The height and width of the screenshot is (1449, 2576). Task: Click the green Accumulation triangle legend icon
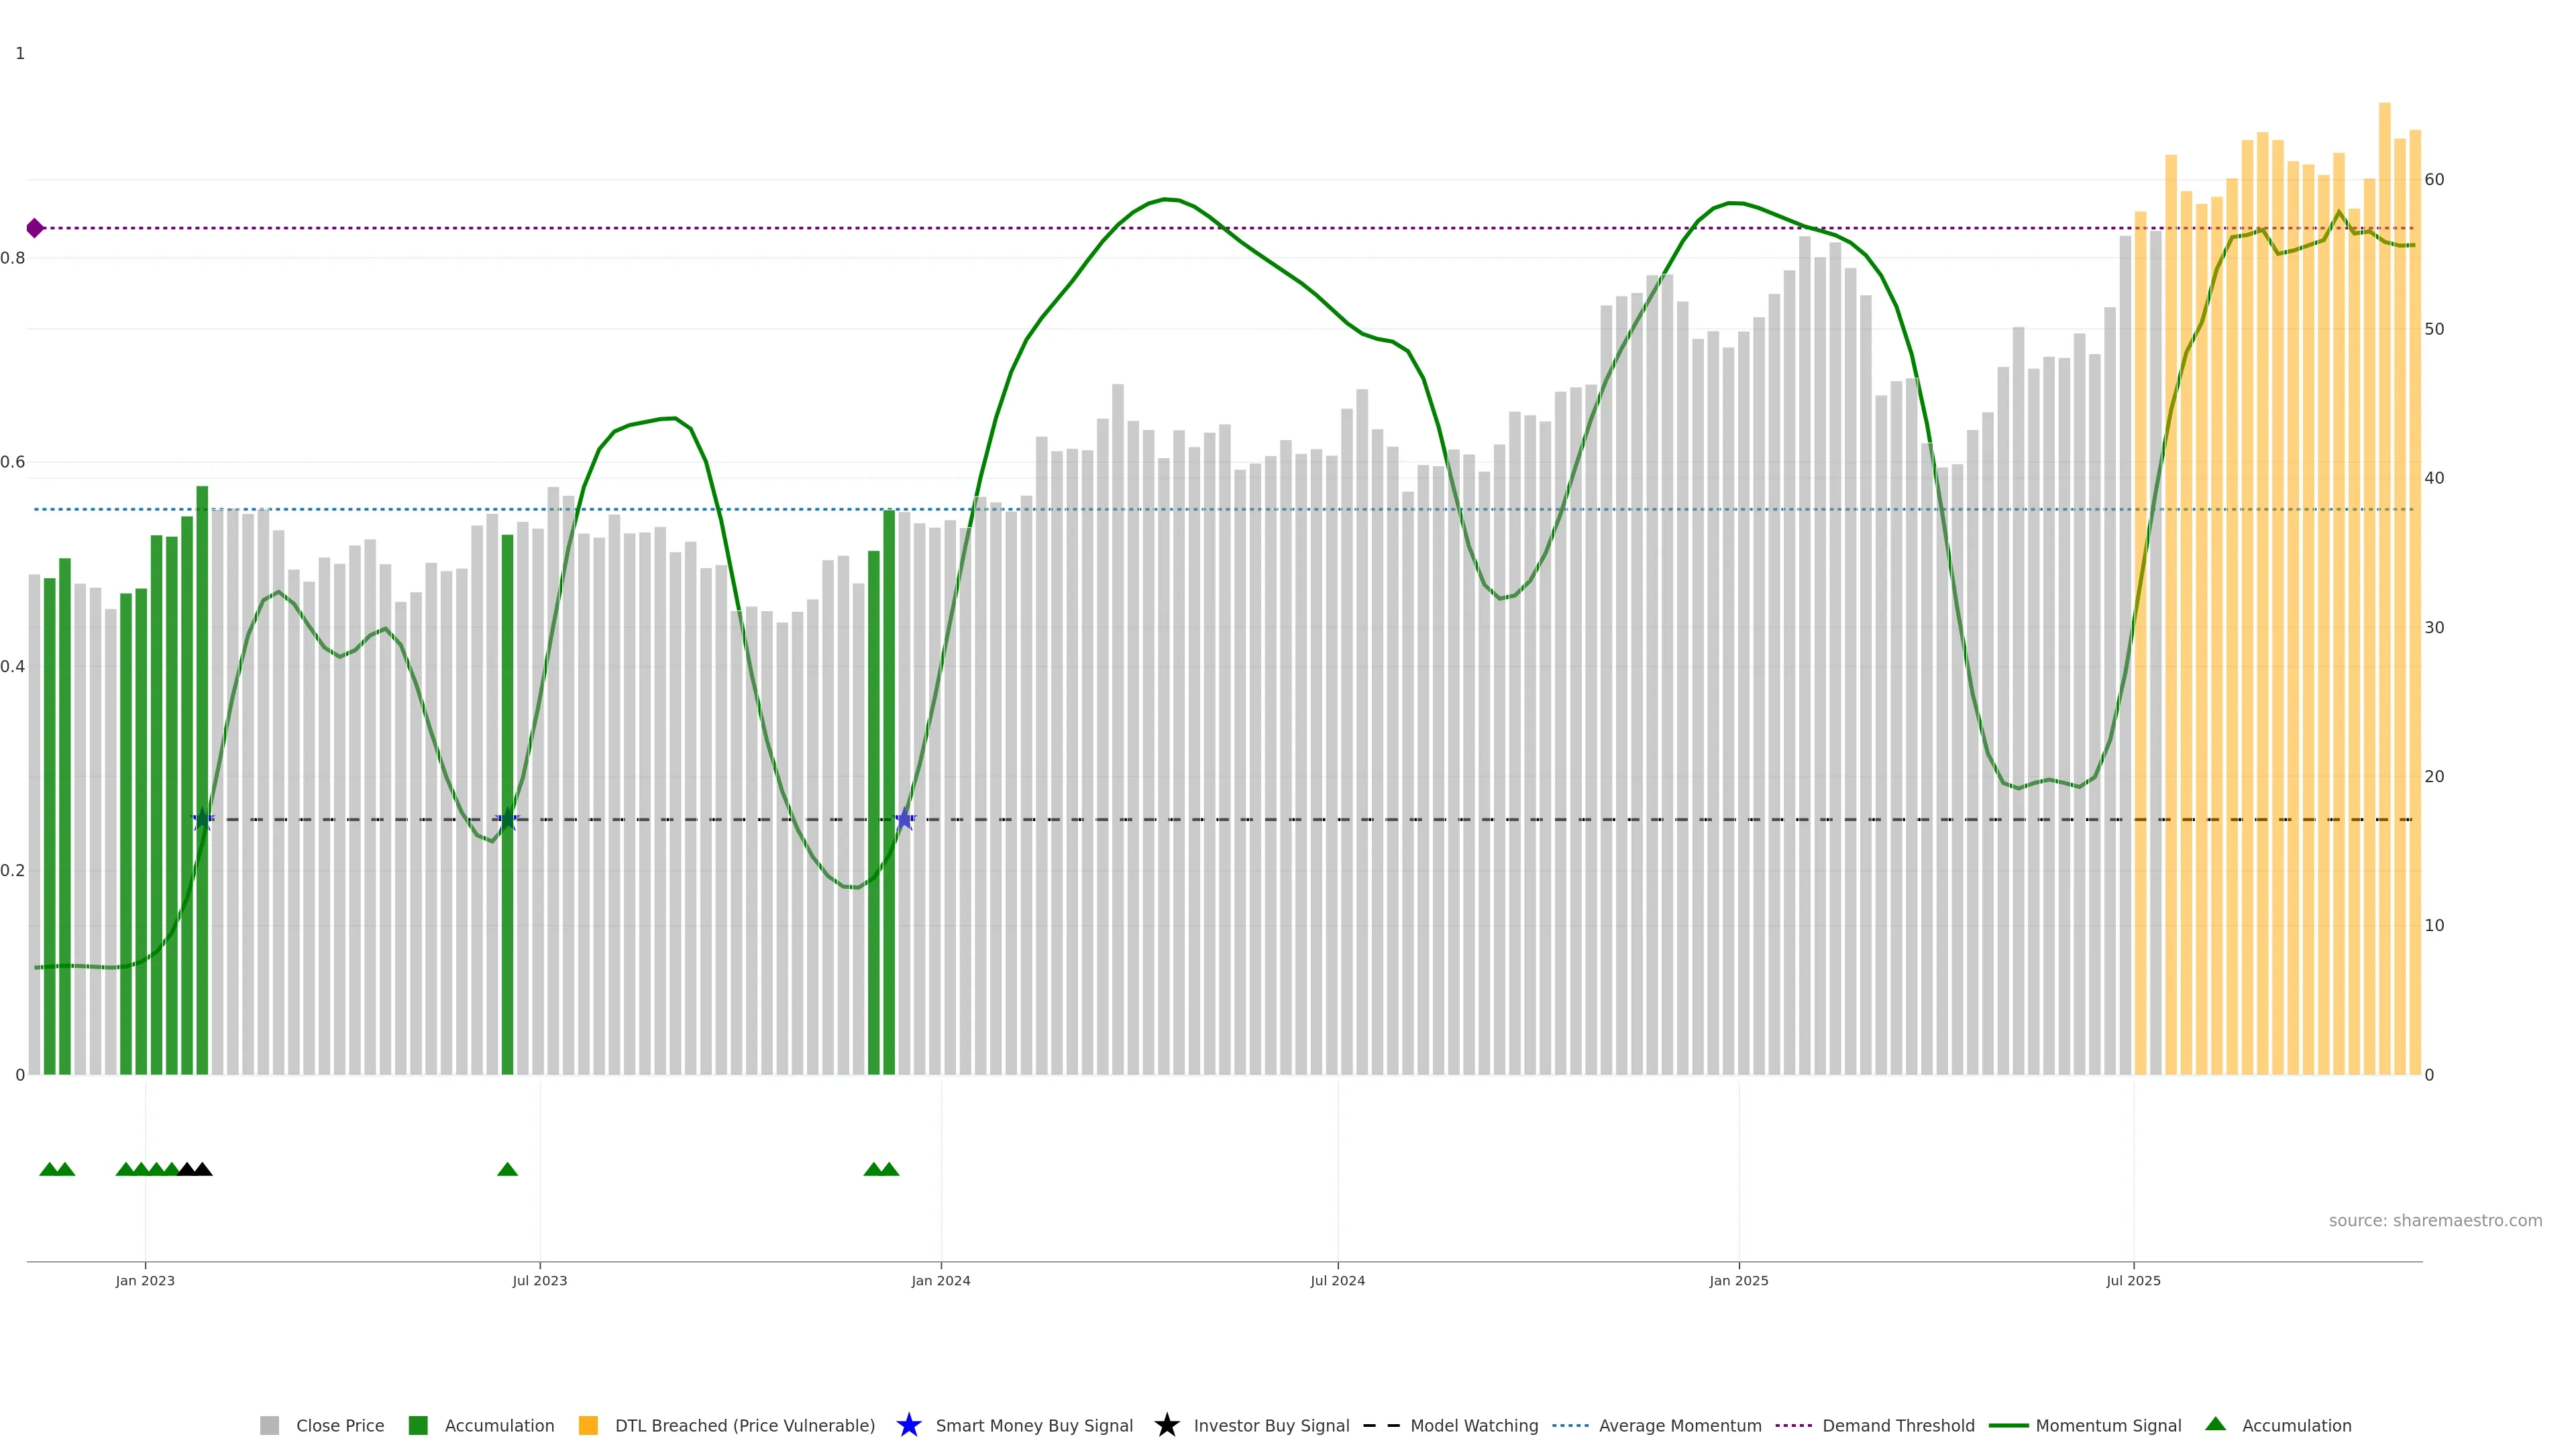click(2215, 1424)
